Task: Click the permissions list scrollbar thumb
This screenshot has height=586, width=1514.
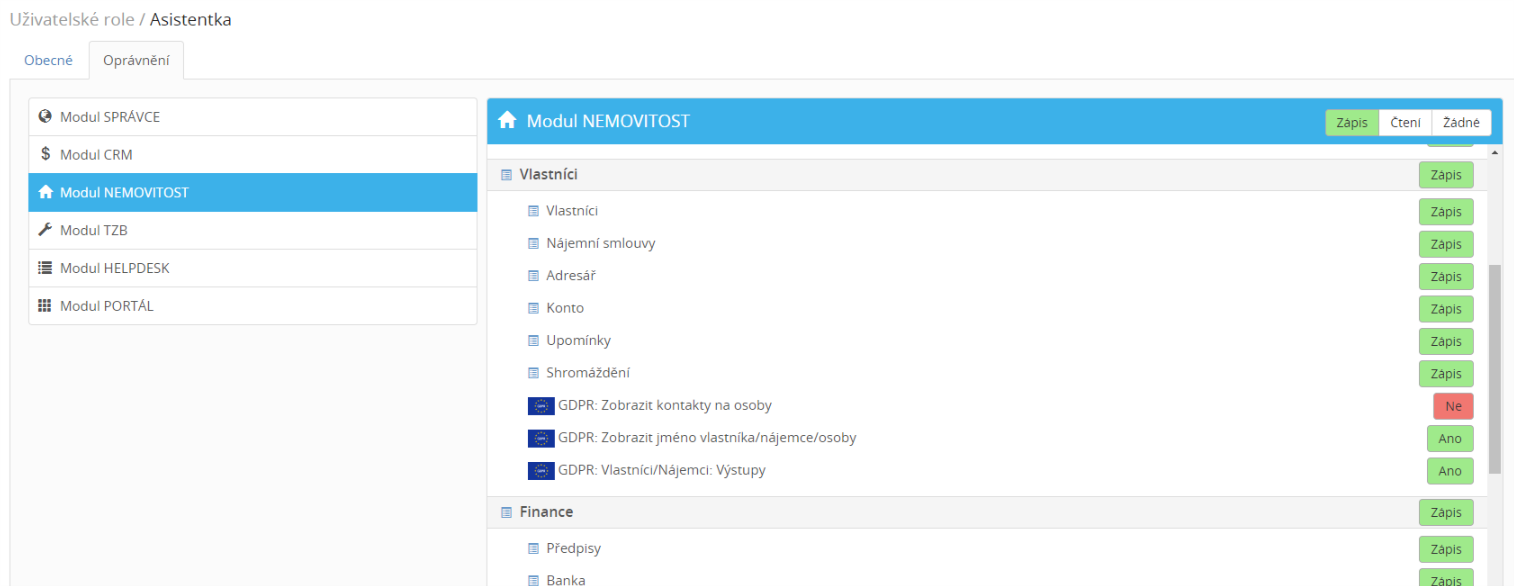Action: tap(1495, 368)
